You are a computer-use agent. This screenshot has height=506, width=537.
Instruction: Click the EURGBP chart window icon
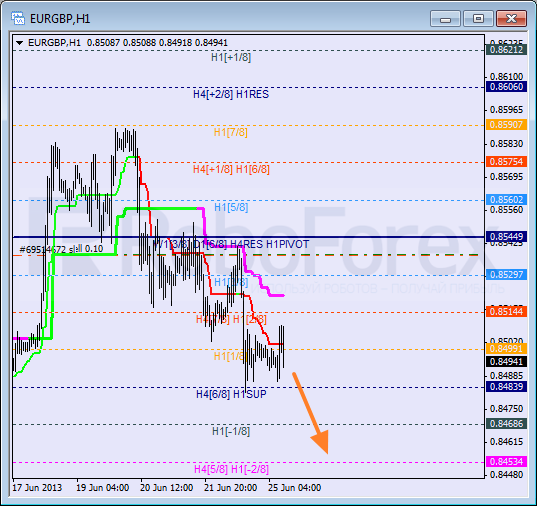pyautogui.click(x=17, y=18)
